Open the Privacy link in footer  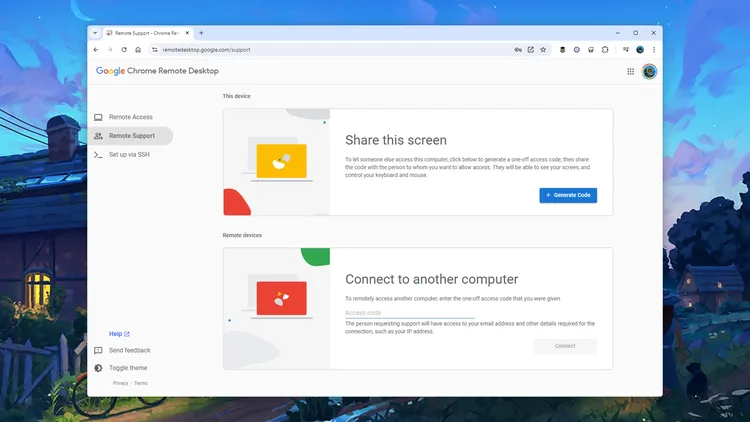120,383
